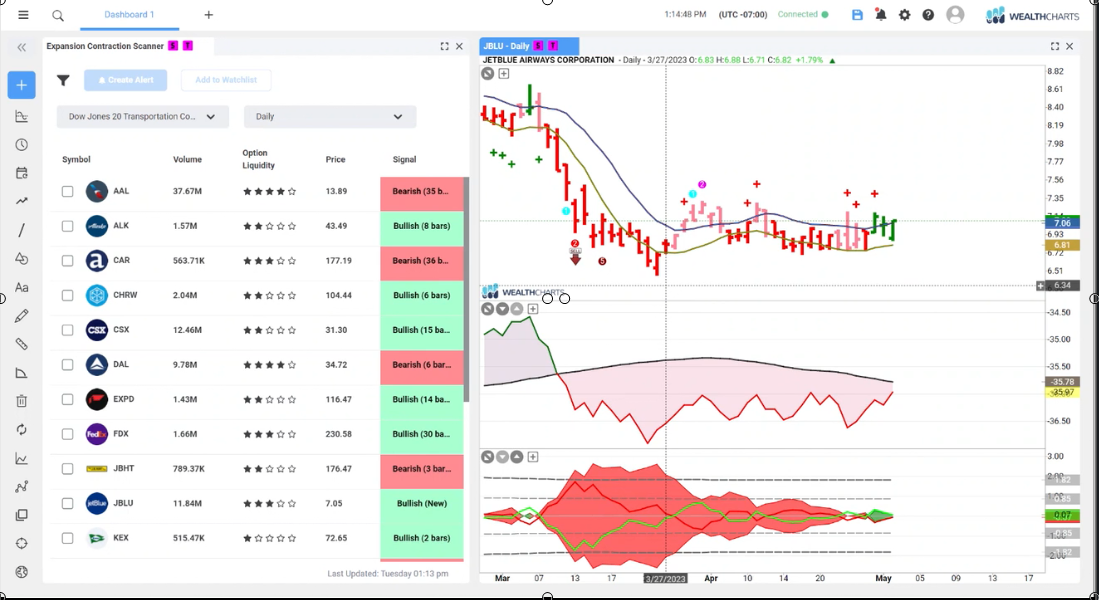Tick the ALK row checkbox
This screenshot has height=600, width=1099.
[x=67, y=226]
